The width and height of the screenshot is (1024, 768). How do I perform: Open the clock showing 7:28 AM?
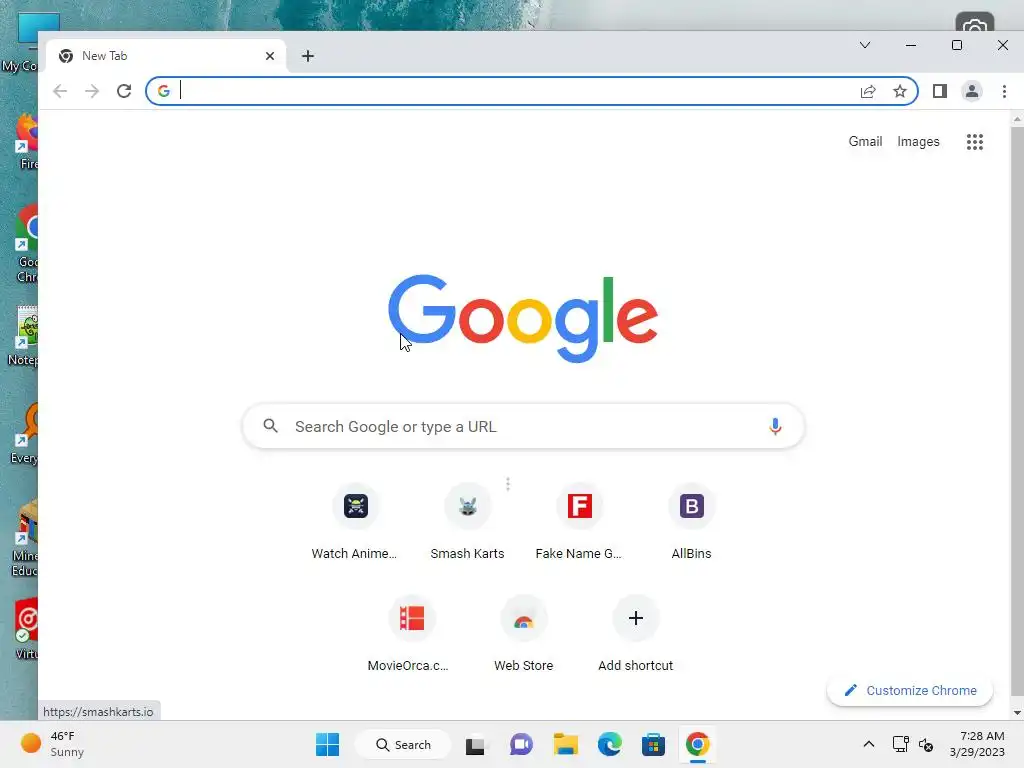pyautogui.click(x=977, y=744)
